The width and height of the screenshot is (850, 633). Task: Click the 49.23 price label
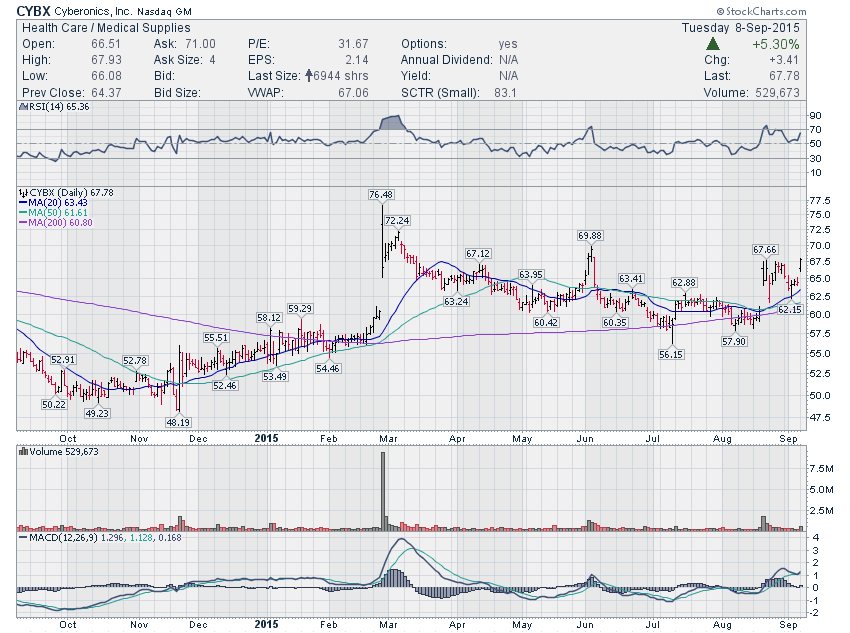(x=97, y=414)
